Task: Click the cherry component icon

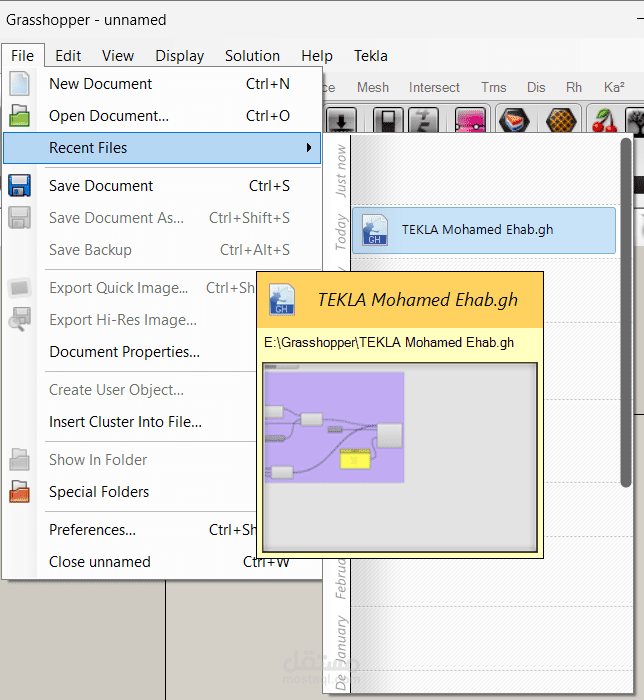Action: 605,120
